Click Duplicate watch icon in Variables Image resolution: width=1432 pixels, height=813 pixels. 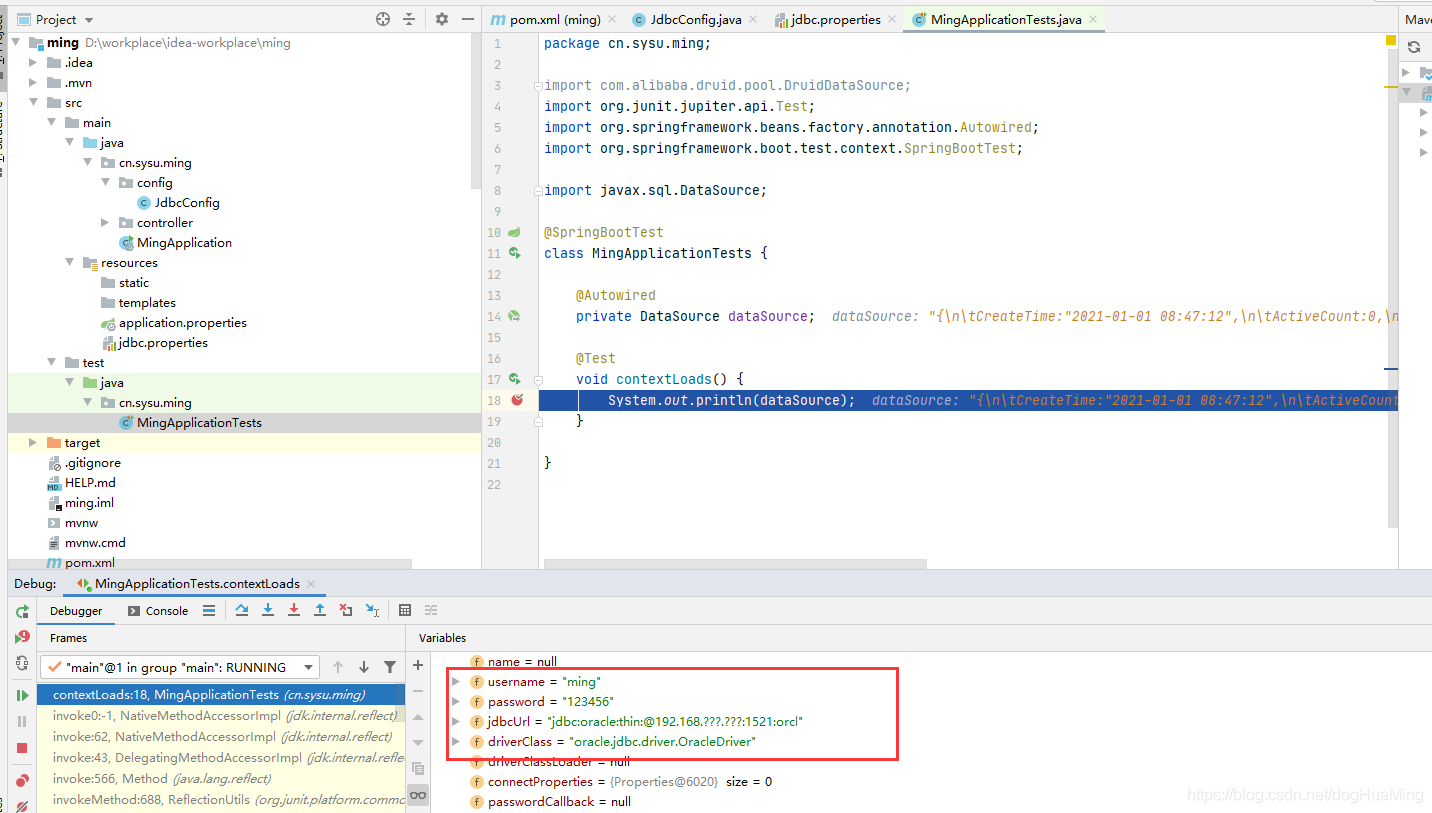(x=418, y=769)
